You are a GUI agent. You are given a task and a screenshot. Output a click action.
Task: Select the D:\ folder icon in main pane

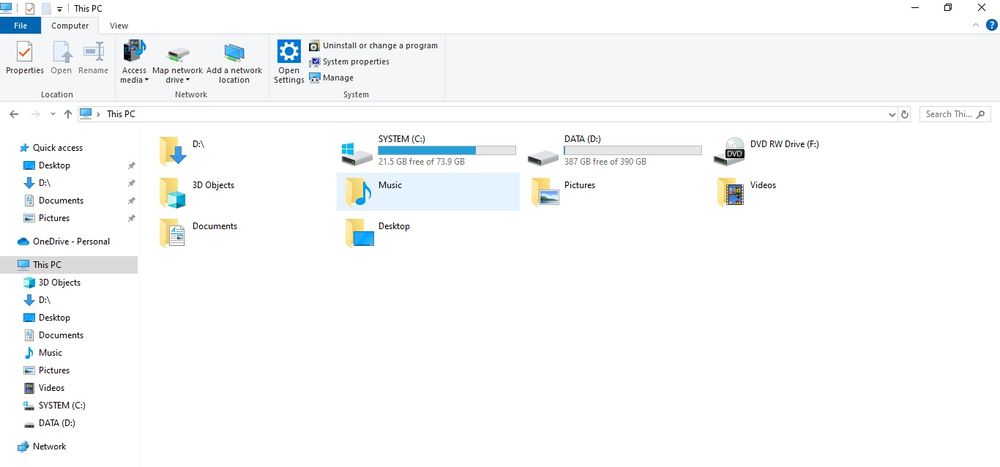tap(173, 151)
